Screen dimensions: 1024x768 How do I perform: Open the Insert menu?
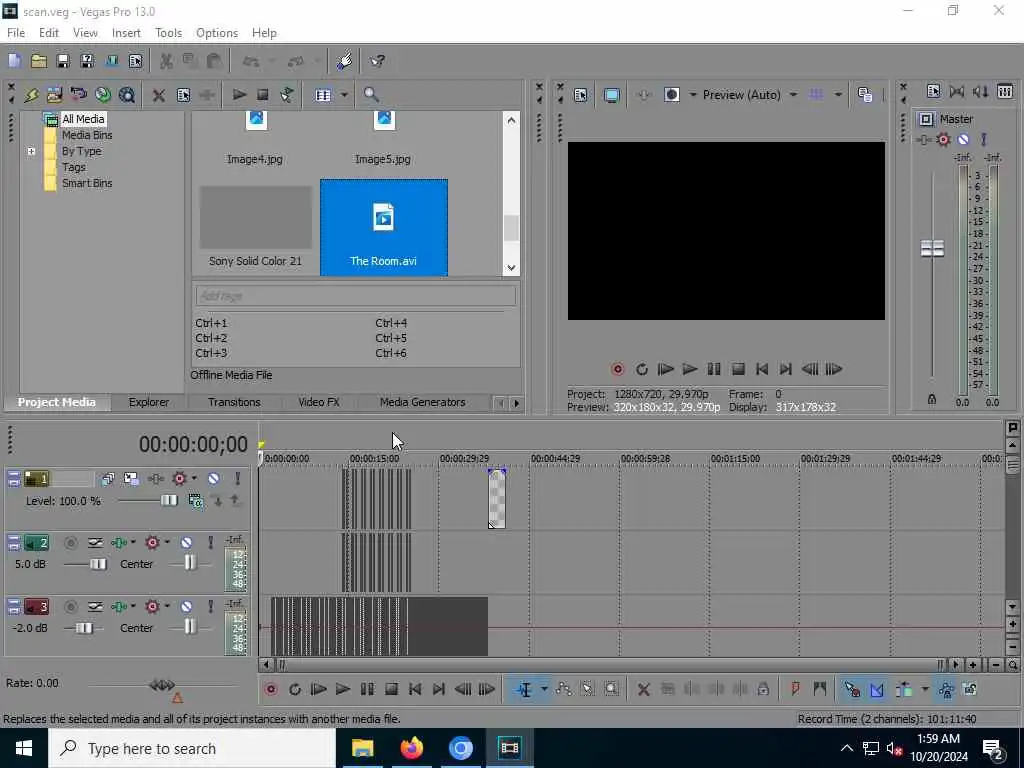(x=126, y=33)
